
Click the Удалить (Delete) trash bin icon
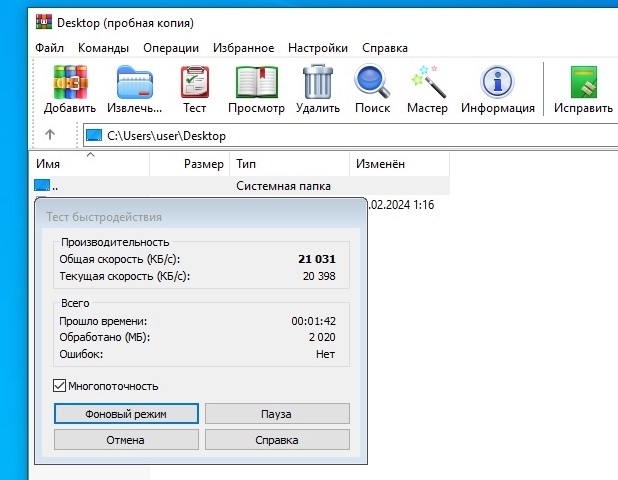317,83
